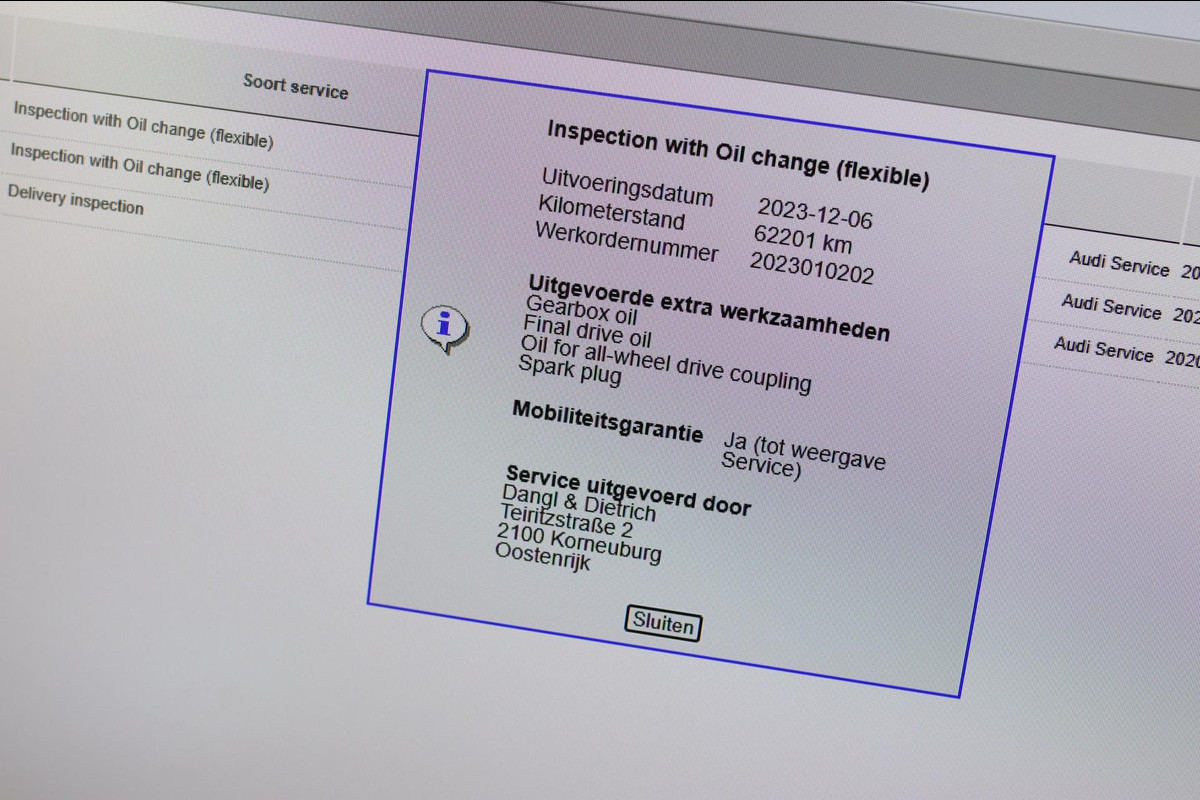Click the bottom Audi Service cell

coord(1104,349)
